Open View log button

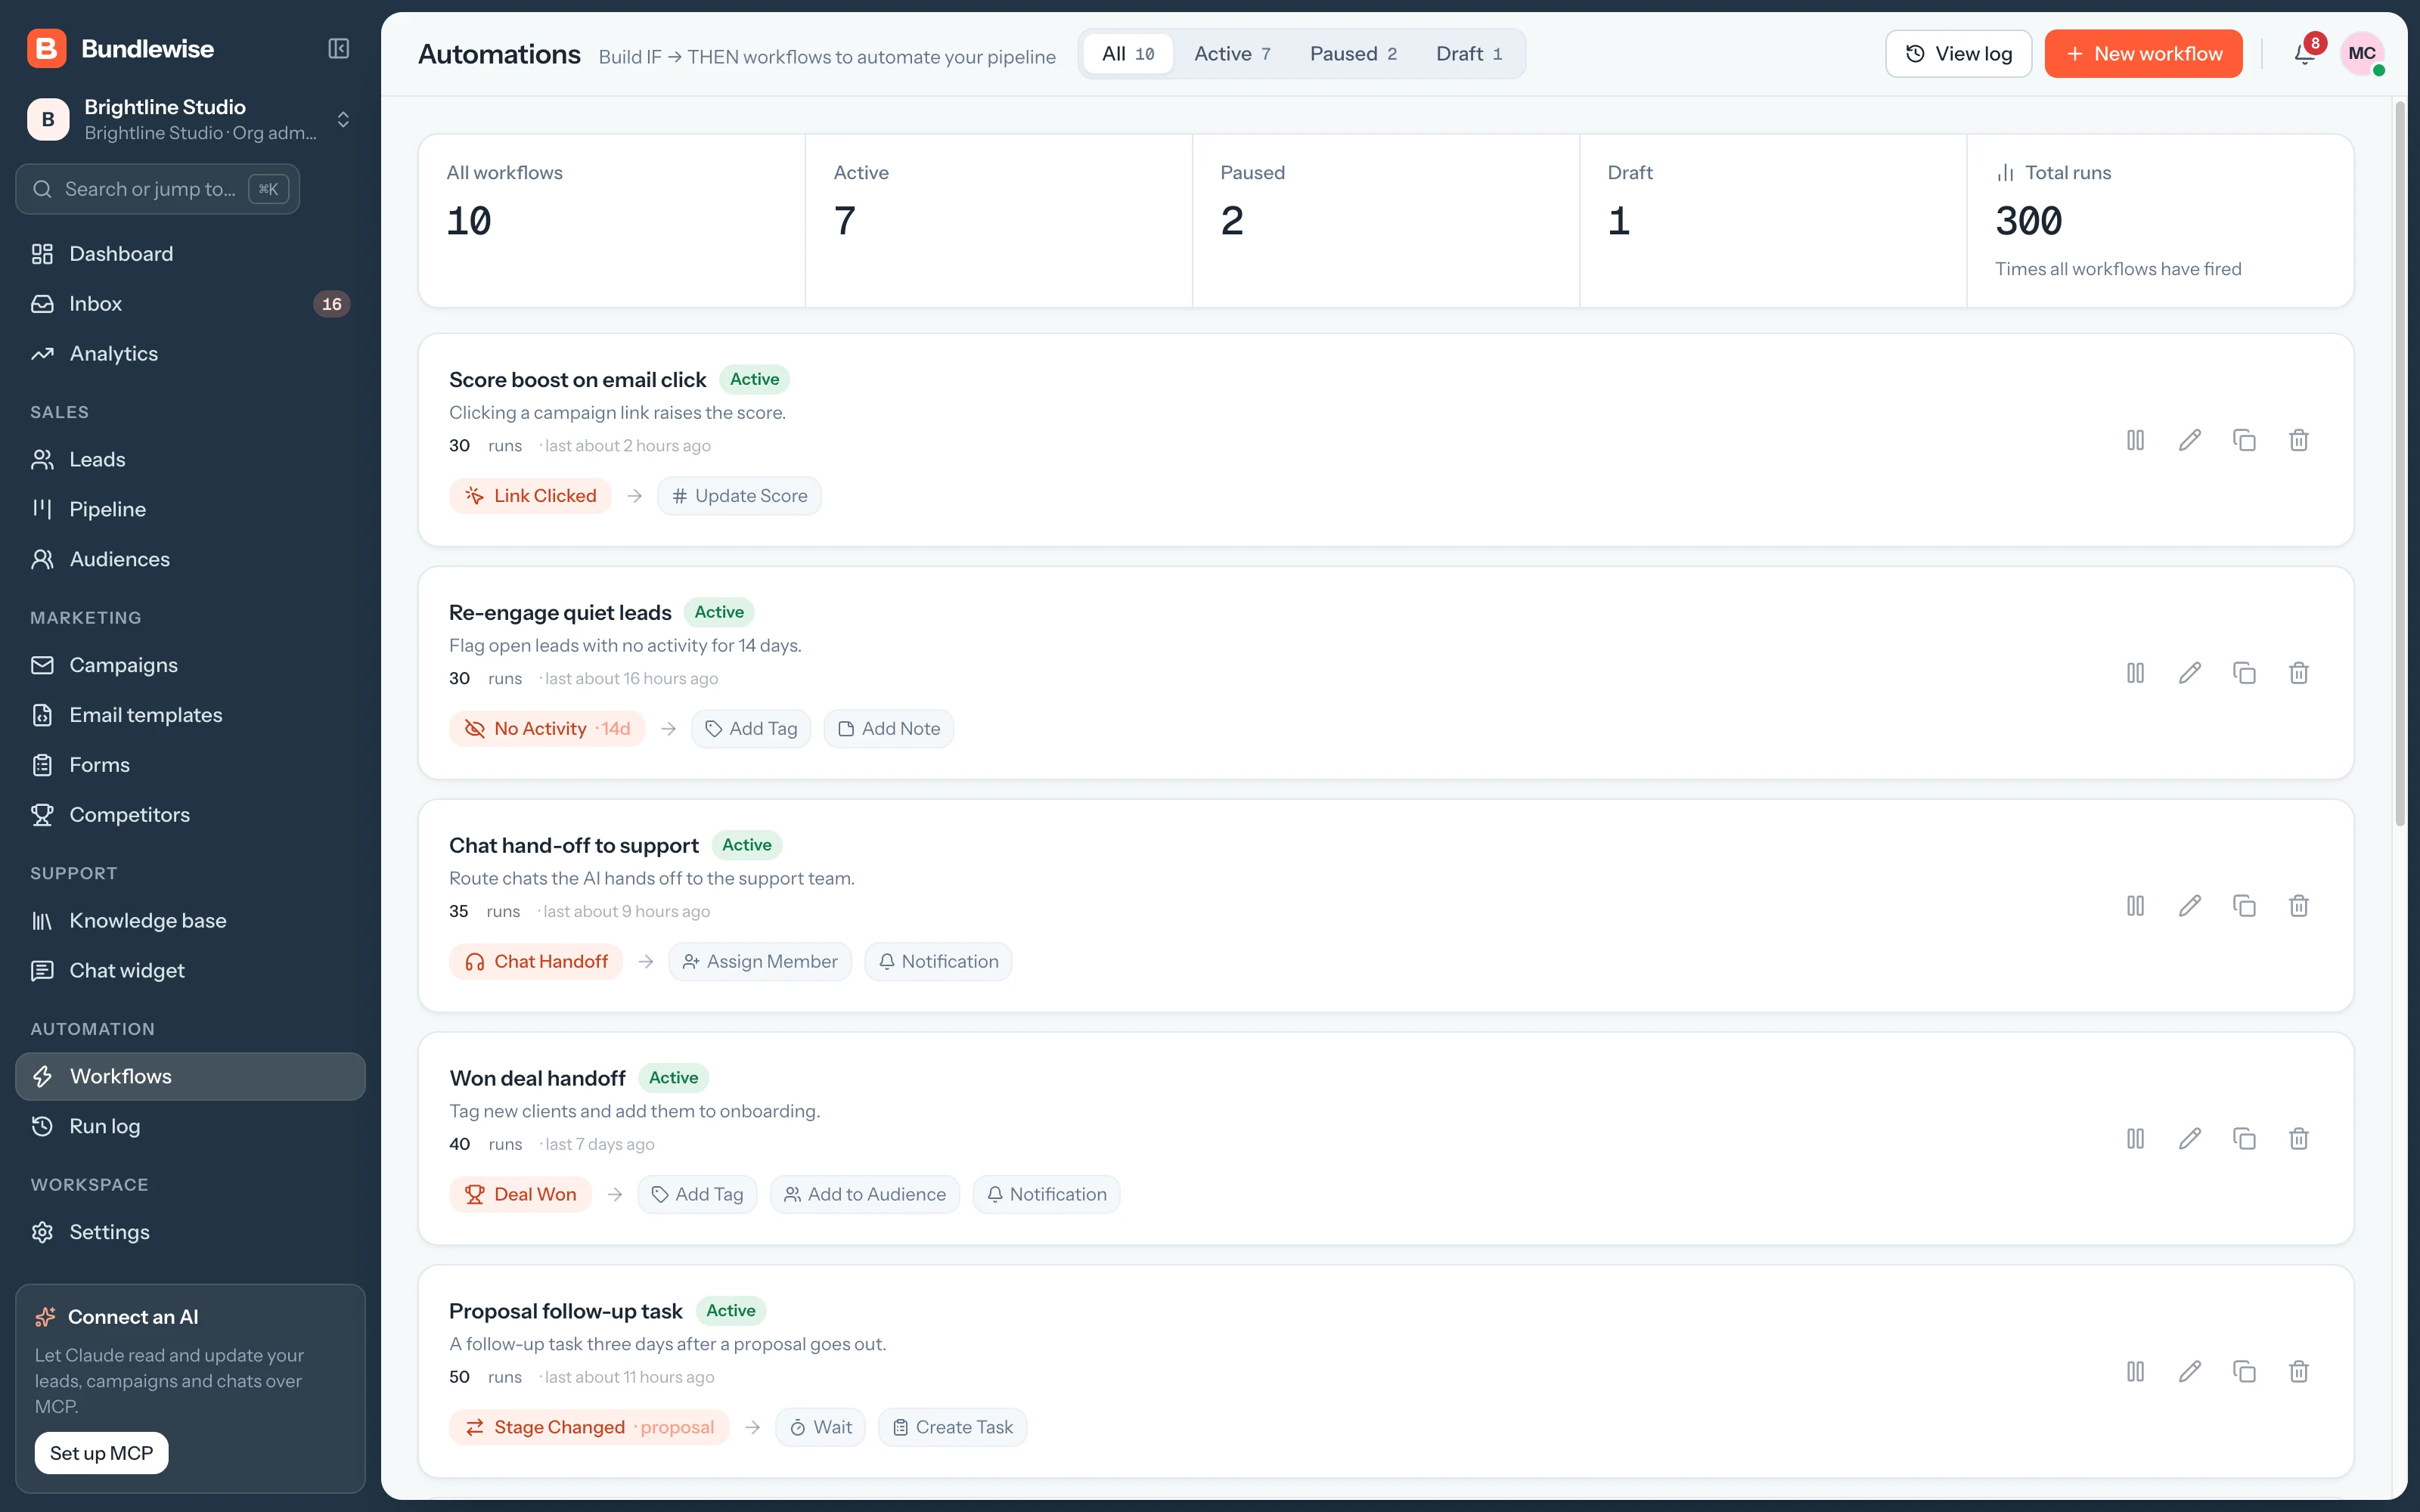coord(1958,54)
